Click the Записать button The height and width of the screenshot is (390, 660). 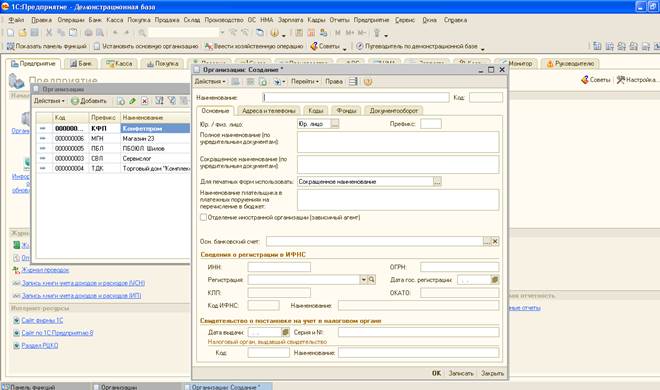[x=461, y=373]
